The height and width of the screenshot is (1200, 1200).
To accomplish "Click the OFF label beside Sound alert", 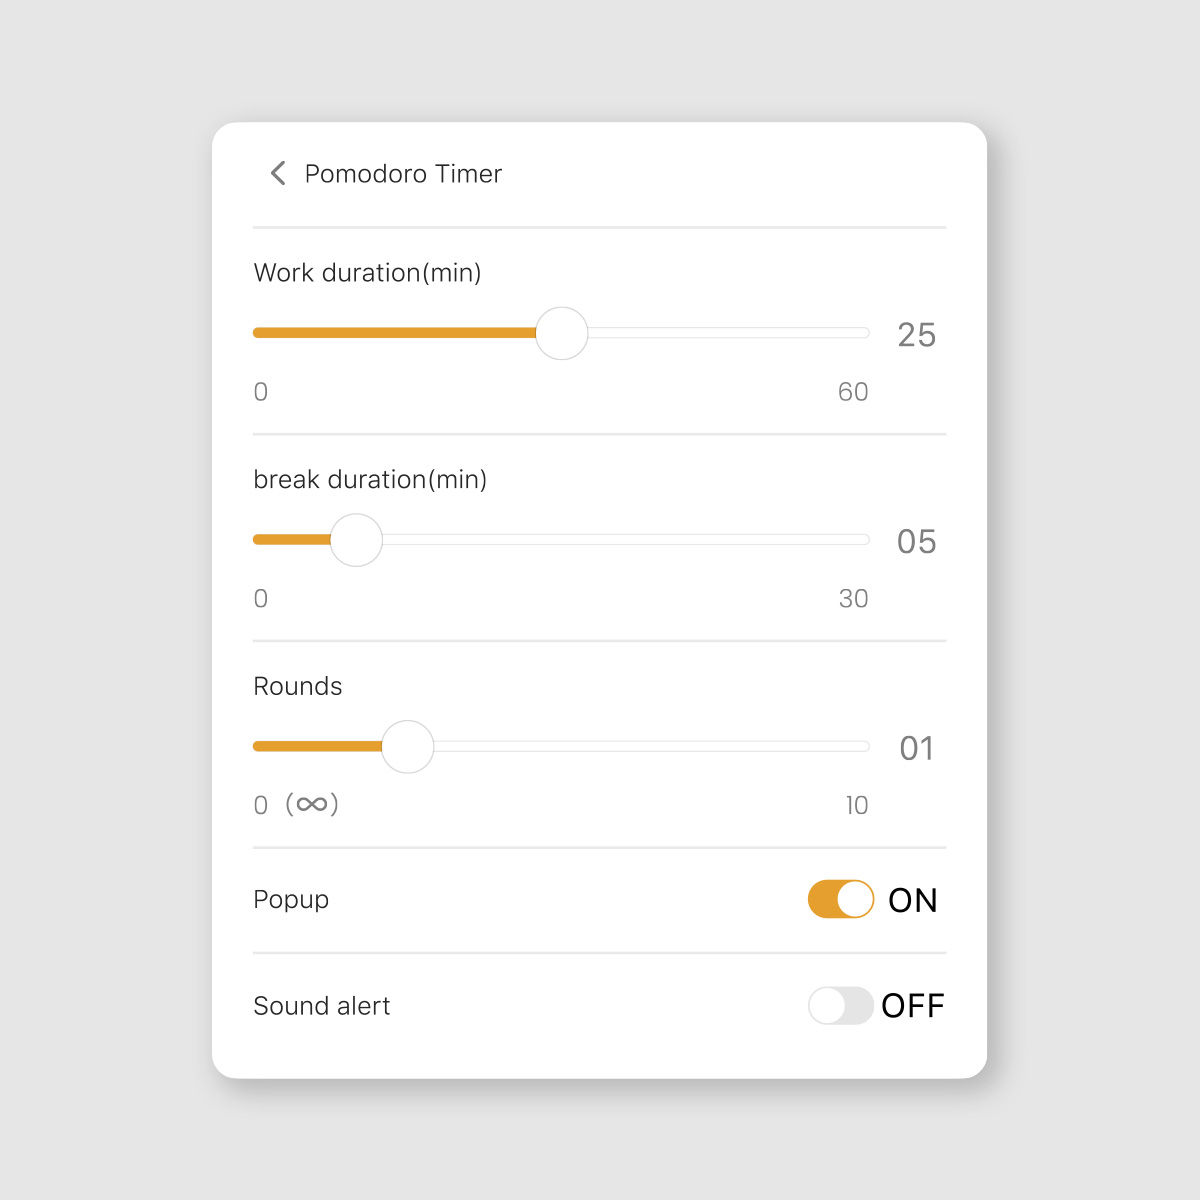I will (913, 1006).
